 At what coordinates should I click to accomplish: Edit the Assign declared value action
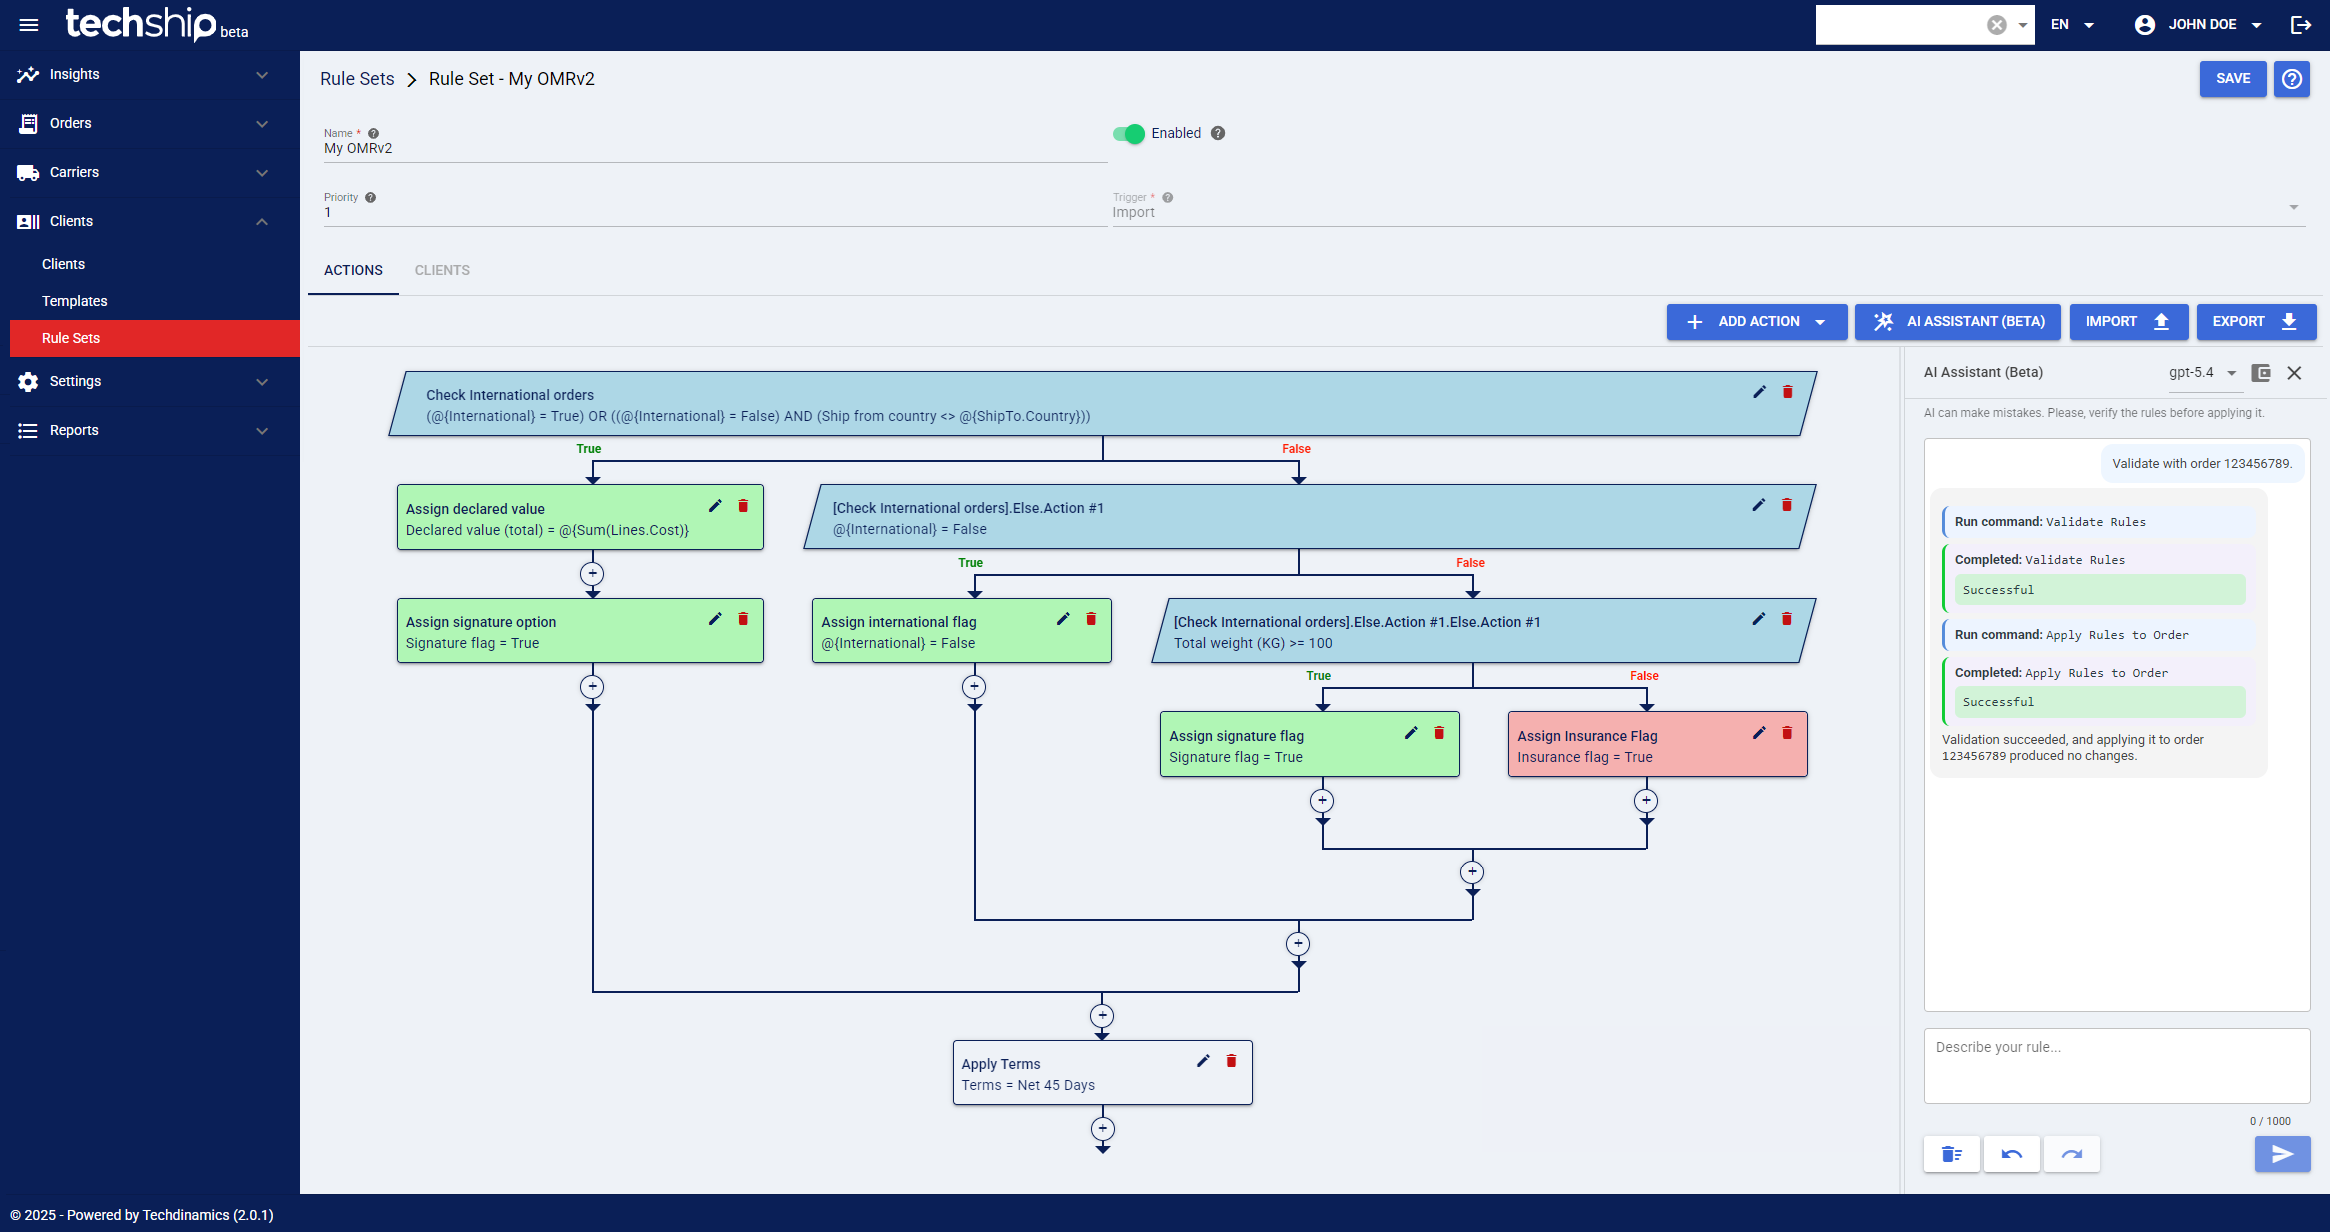click(x=715, y=506)
